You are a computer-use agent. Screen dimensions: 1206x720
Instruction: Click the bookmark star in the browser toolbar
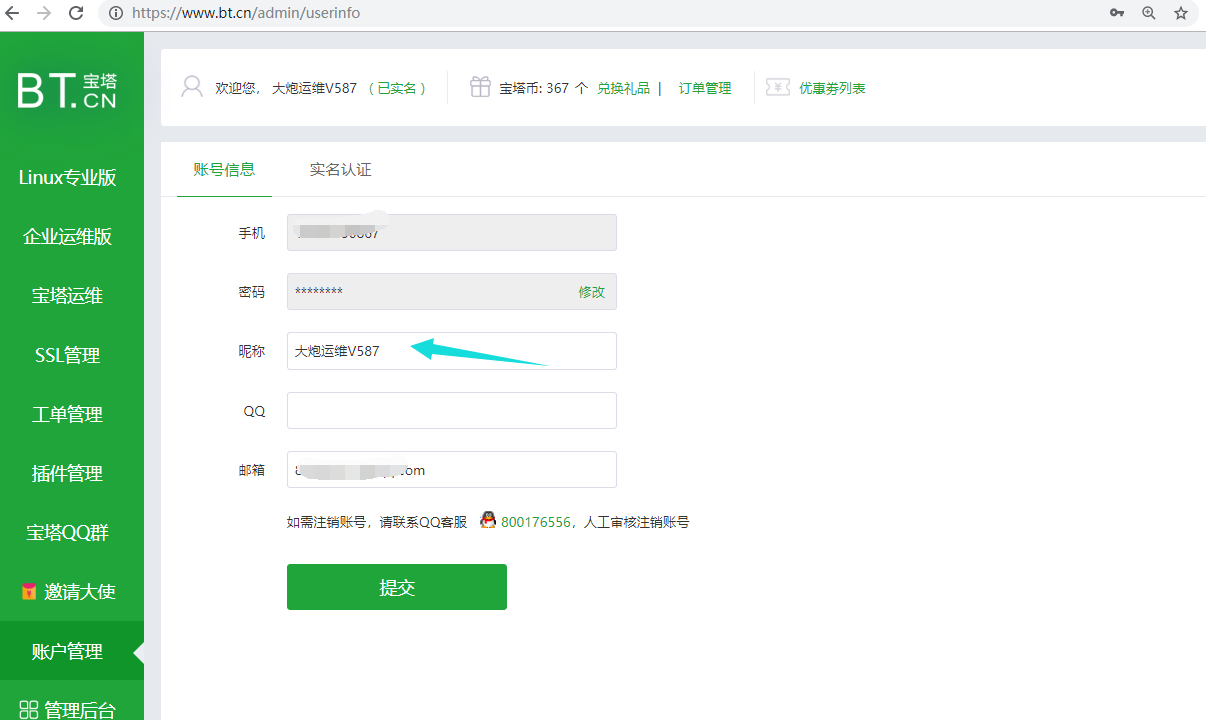pos(1180,13)
